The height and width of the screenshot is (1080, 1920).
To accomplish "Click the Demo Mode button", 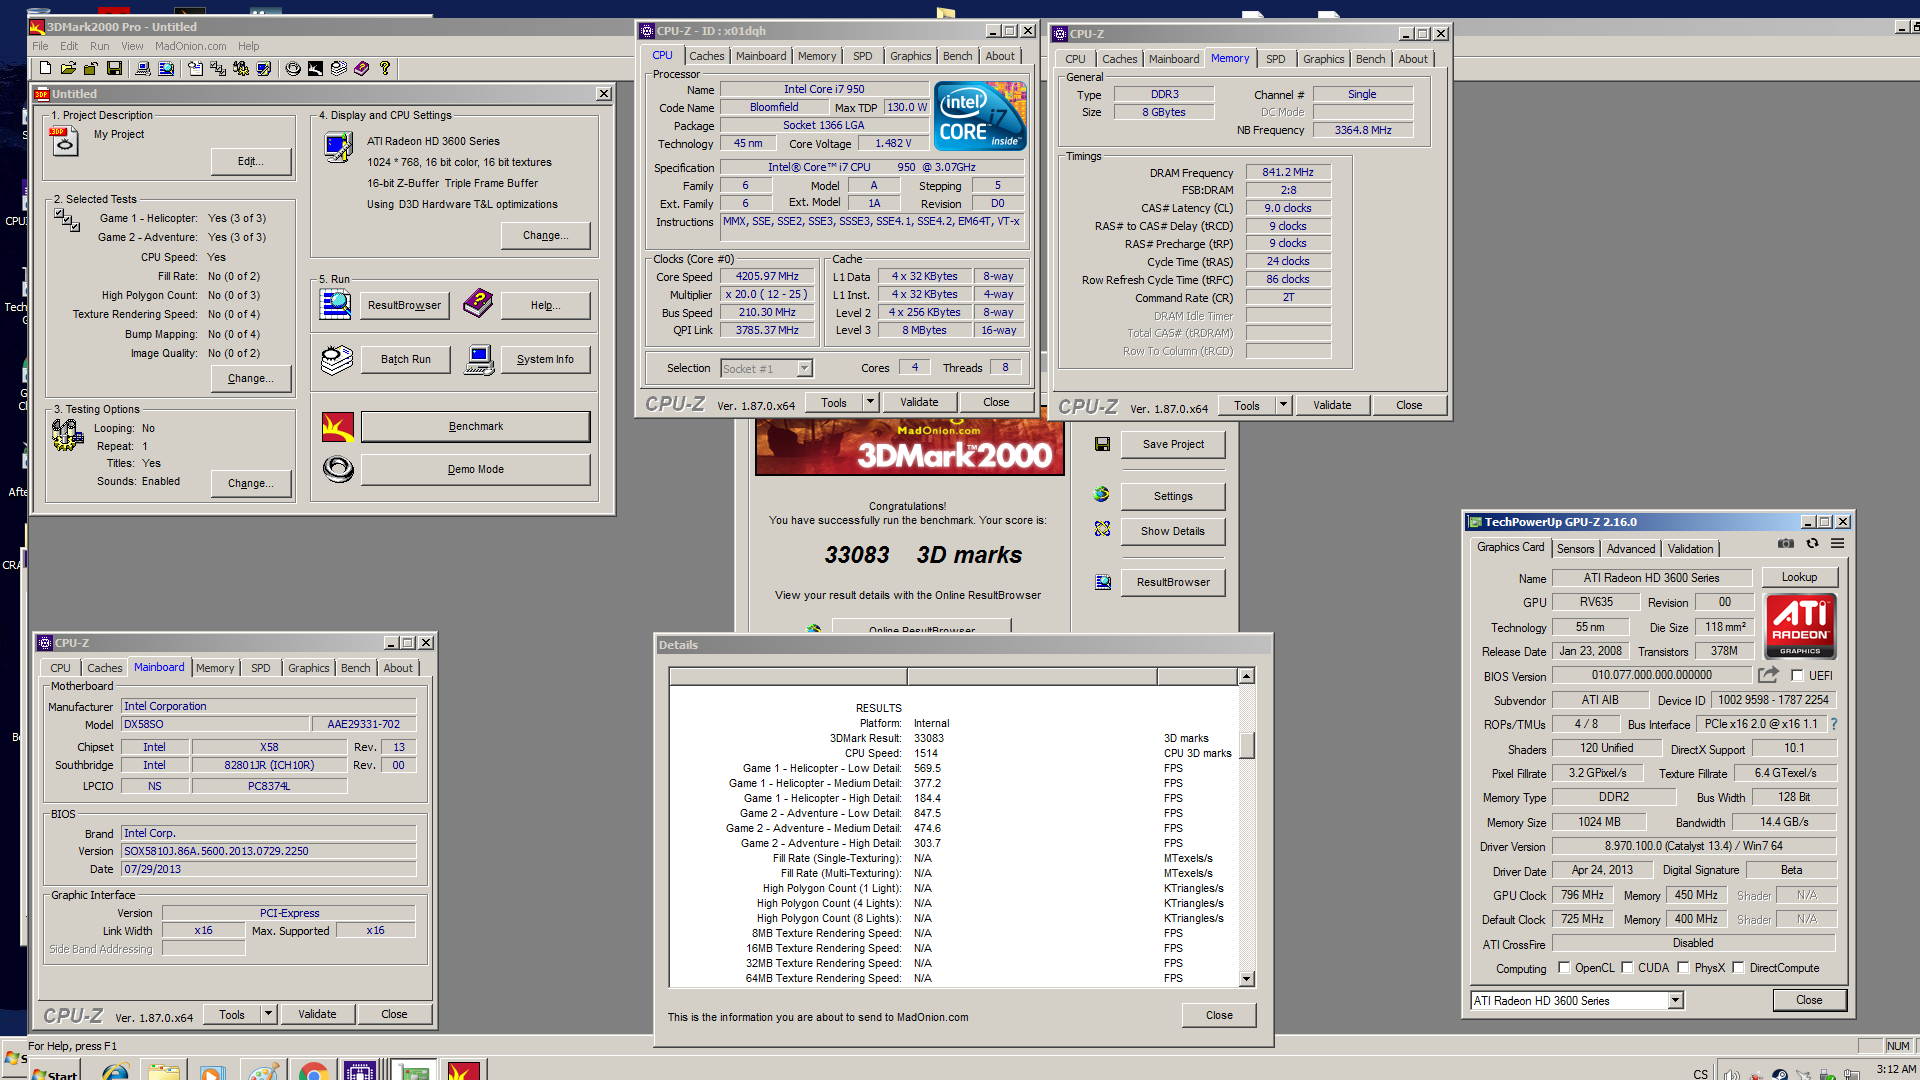I will 475,470.
